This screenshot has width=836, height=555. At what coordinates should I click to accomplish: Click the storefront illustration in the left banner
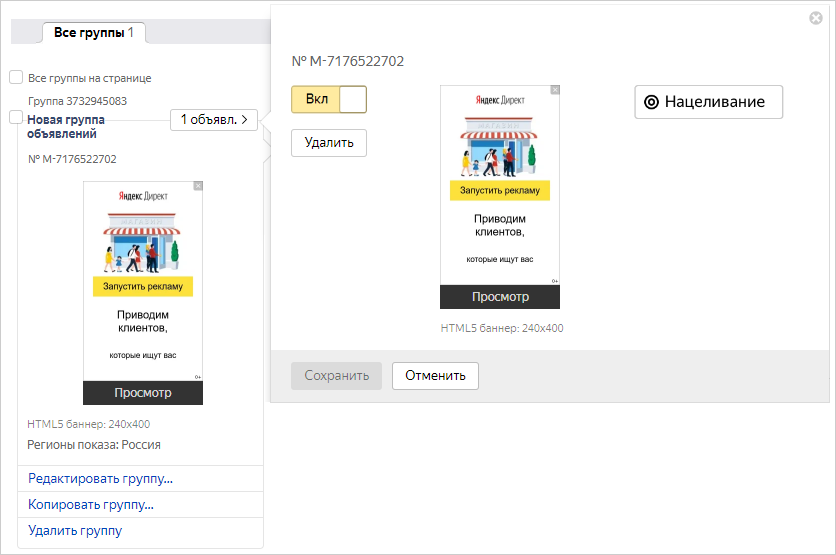tap(143, 243)
